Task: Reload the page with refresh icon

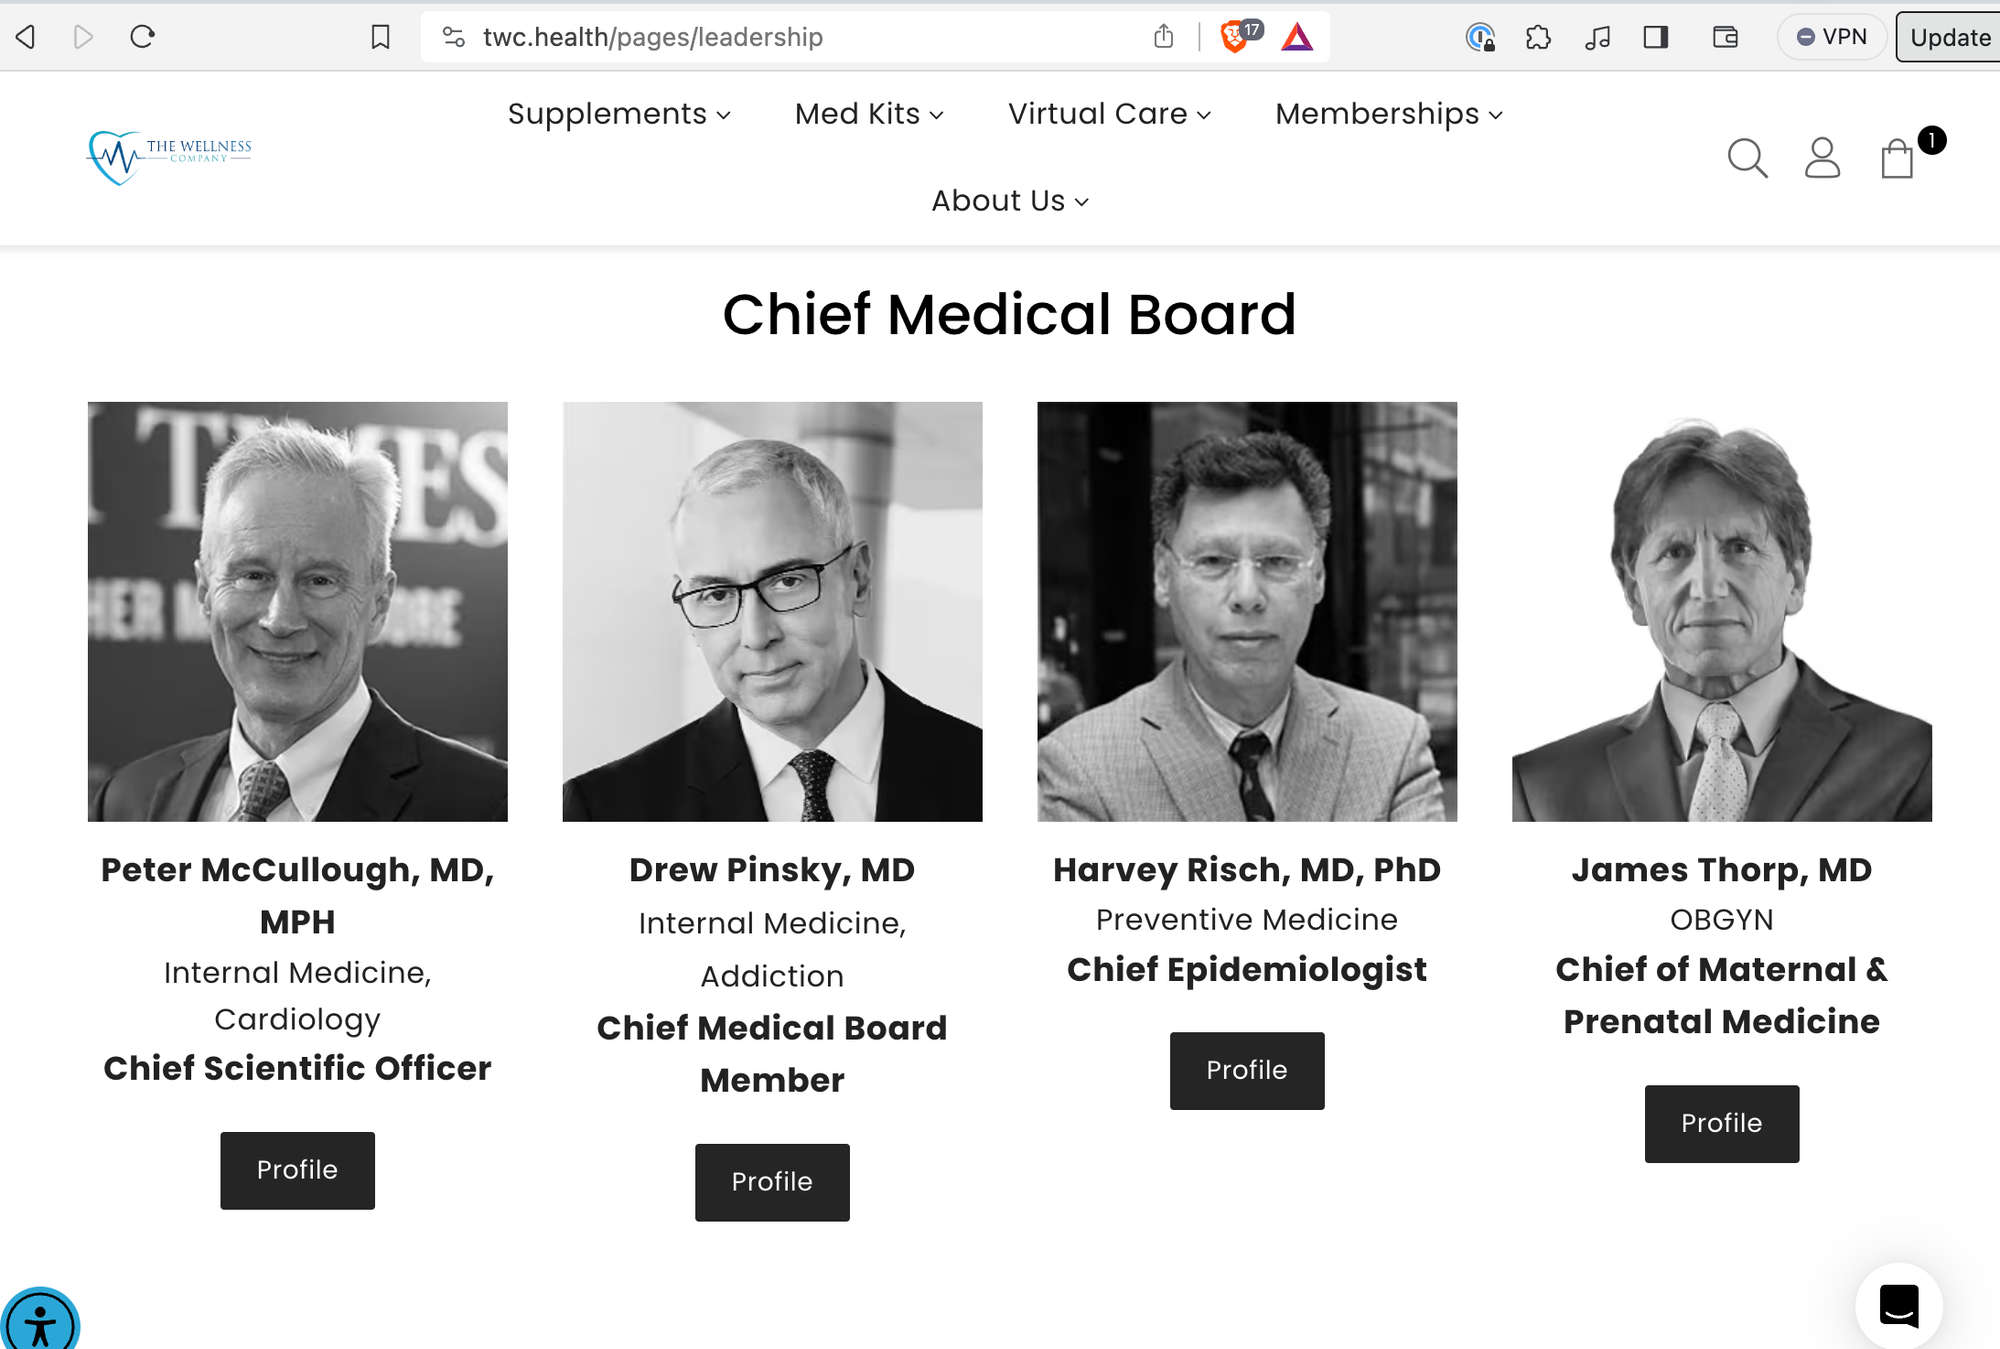Action: [x=143, y=37]
